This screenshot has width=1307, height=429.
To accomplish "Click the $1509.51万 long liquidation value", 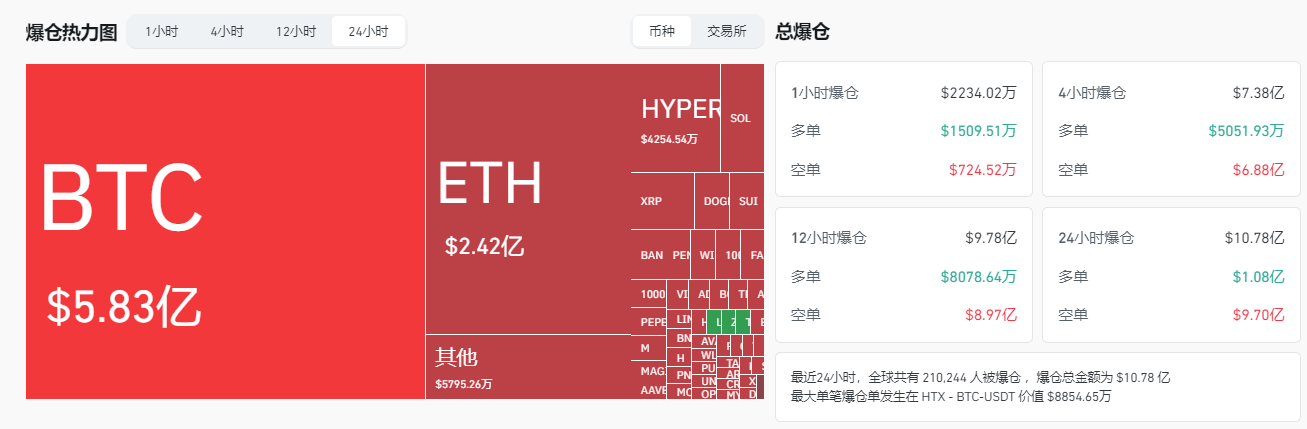I will 978,131.
